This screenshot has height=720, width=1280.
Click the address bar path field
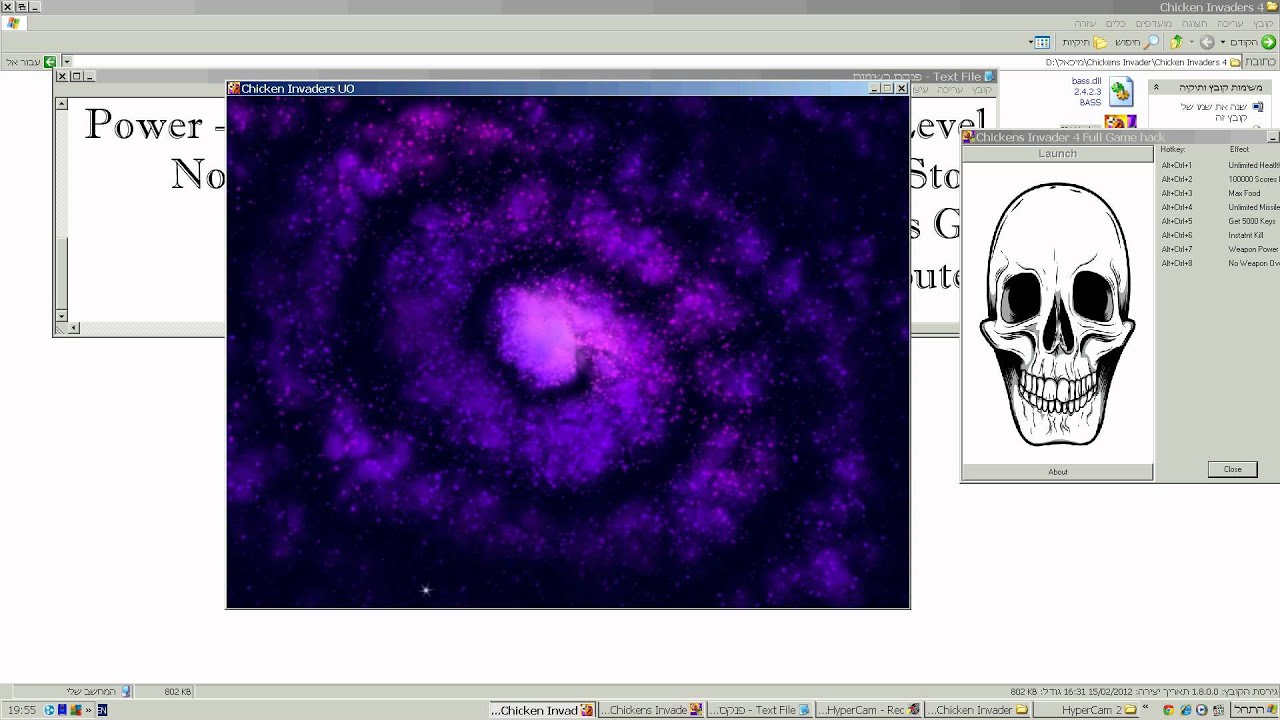[650, 62]
